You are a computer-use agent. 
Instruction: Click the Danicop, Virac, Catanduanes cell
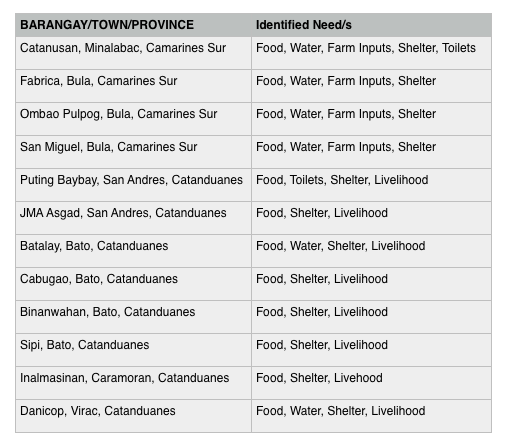[x=133, y=416]
